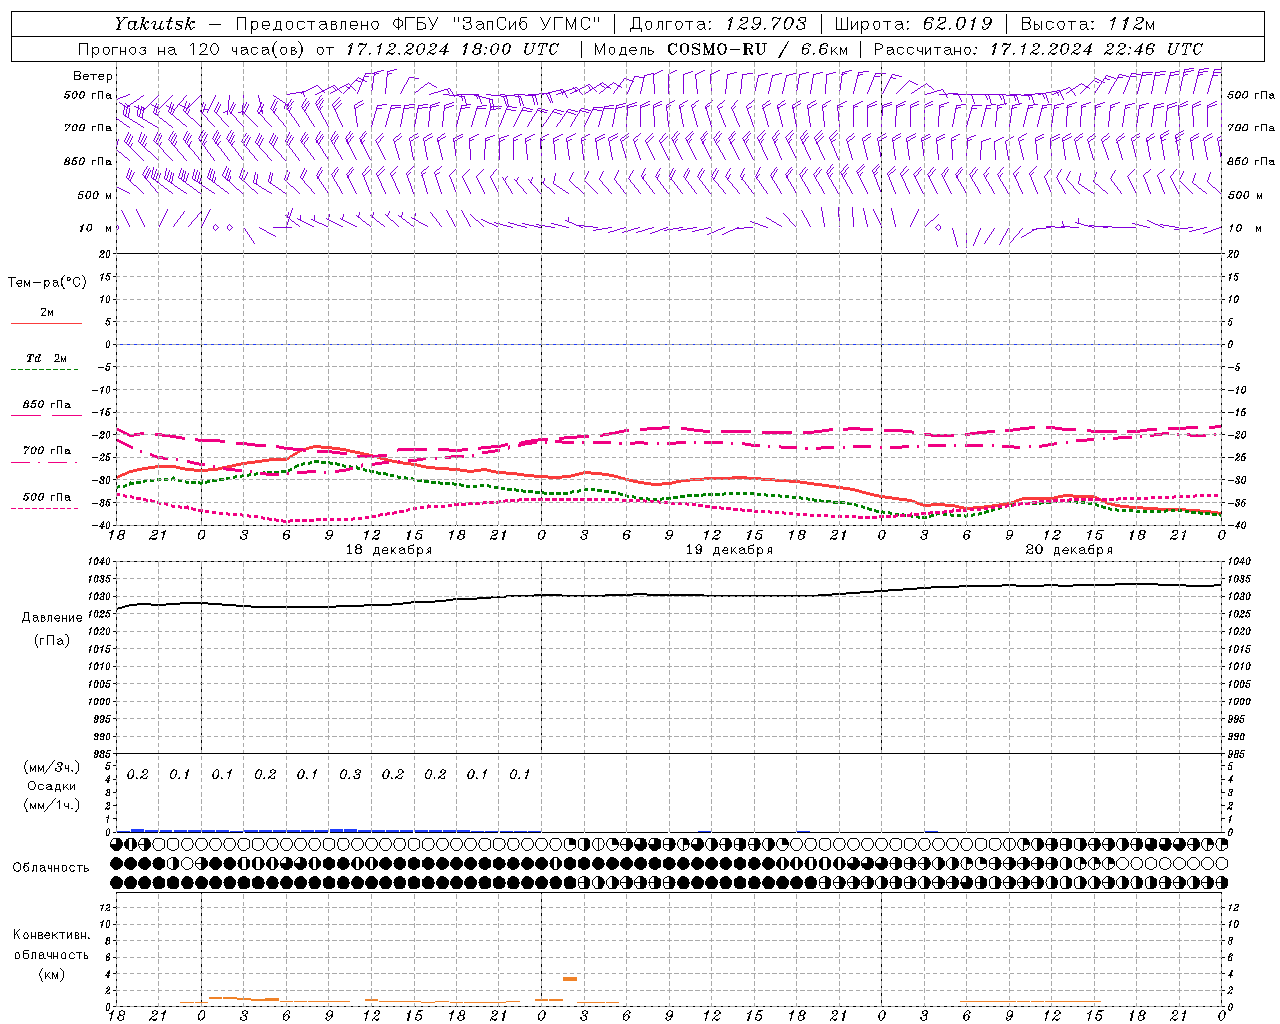Click the 0.3 precipitation amount value

350,774
